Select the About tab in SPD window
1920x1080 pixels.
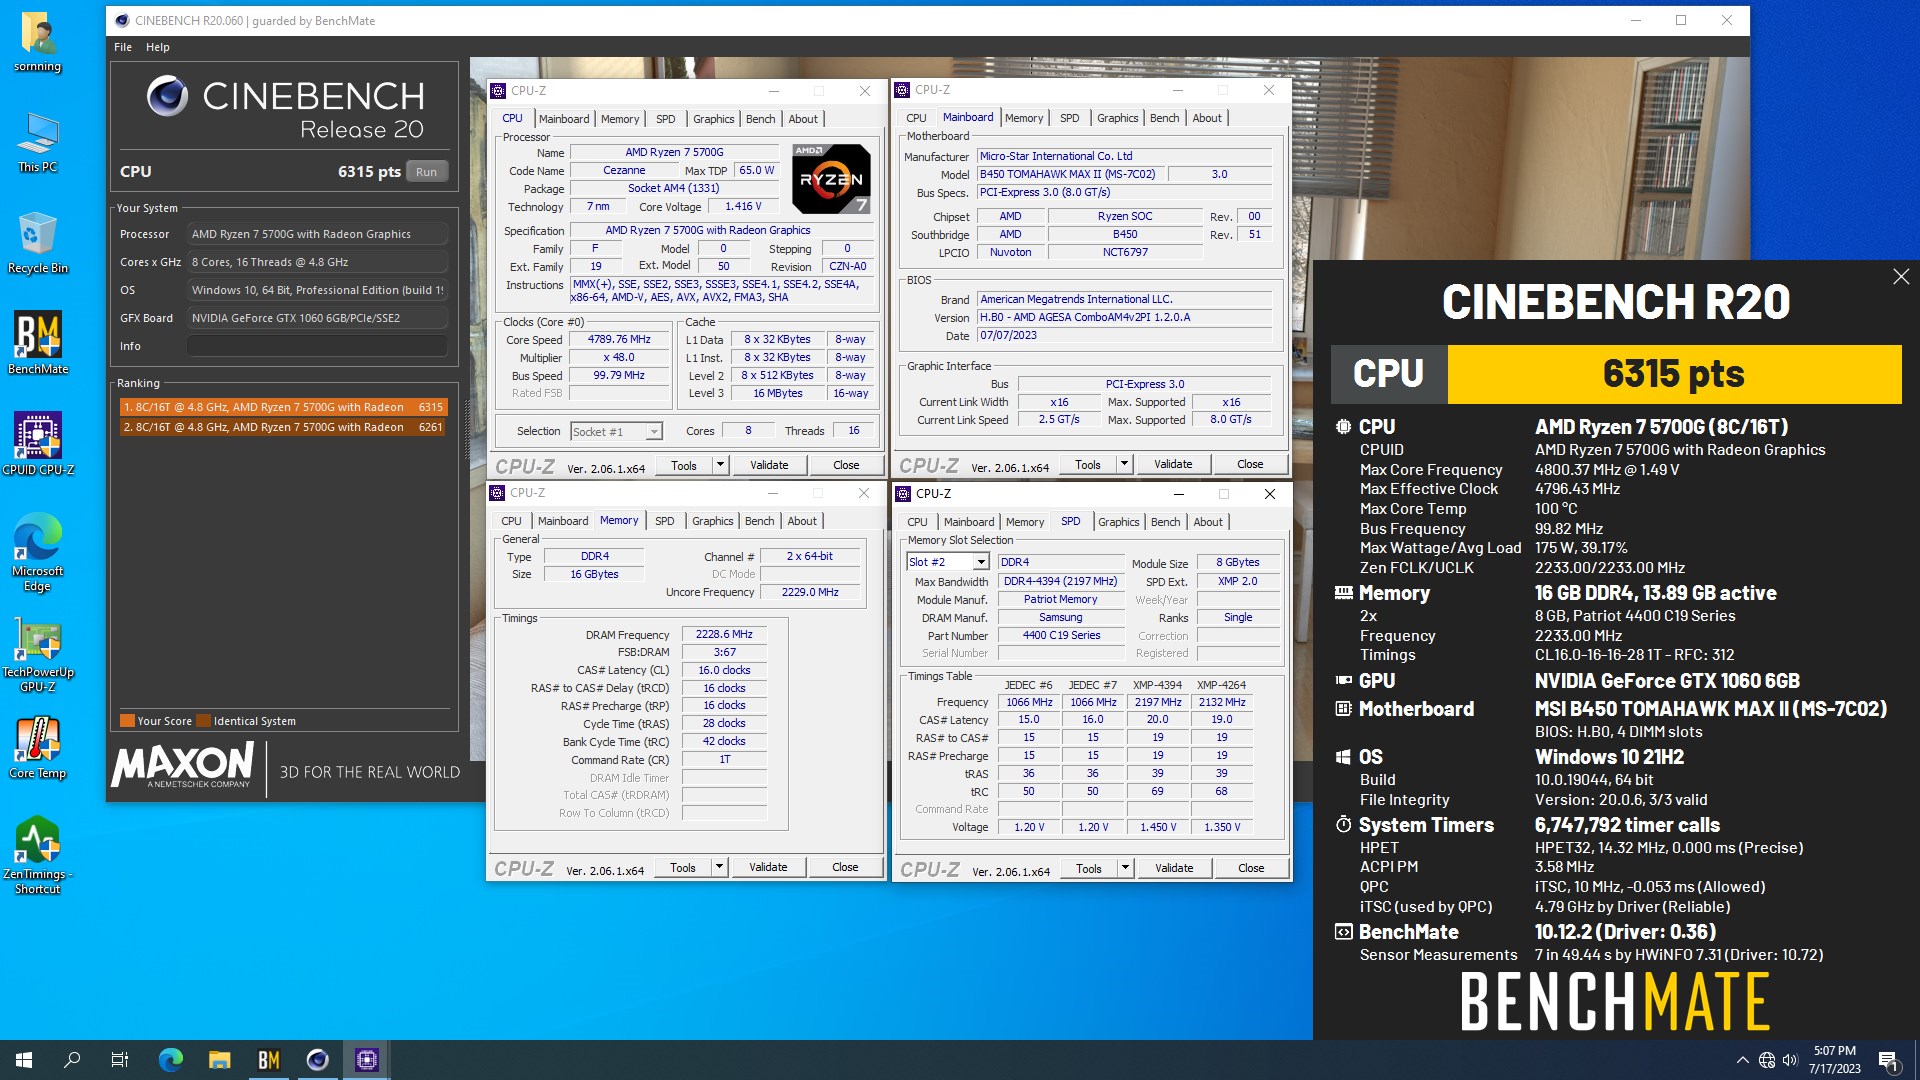coord(1208,522)
